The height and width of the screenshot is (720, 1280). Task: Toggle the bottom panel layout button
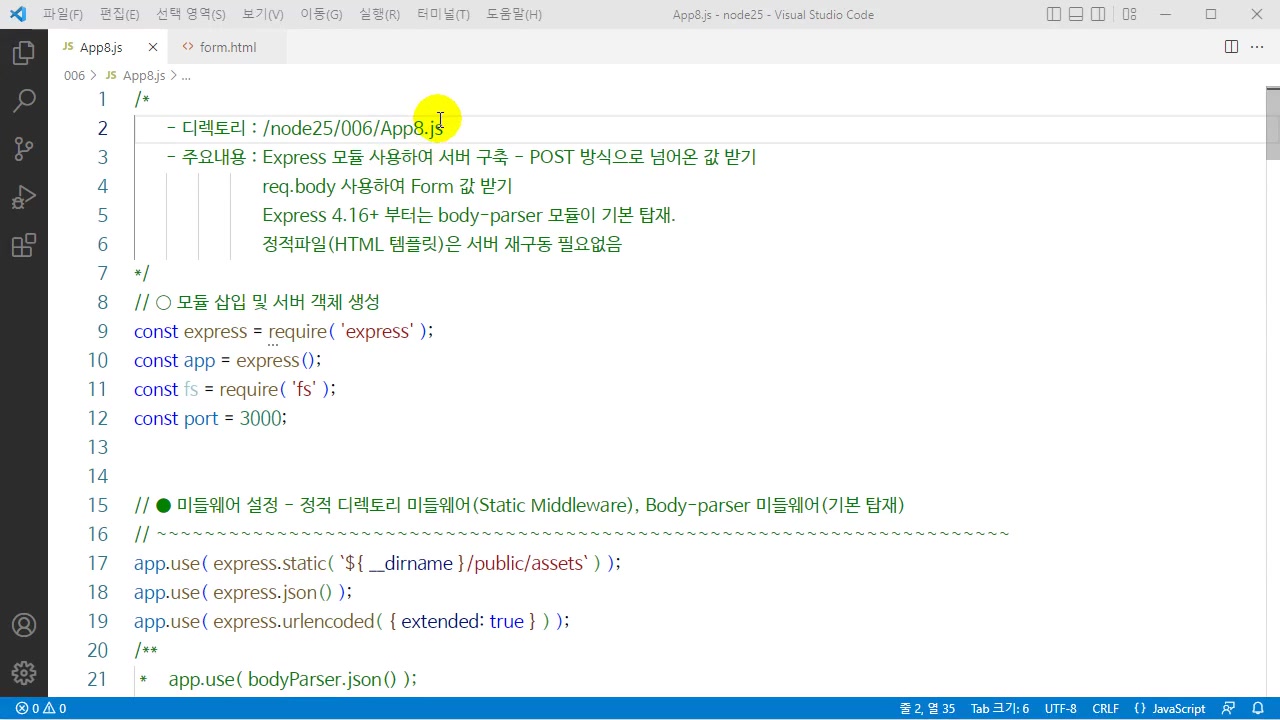click(1076, 14)
